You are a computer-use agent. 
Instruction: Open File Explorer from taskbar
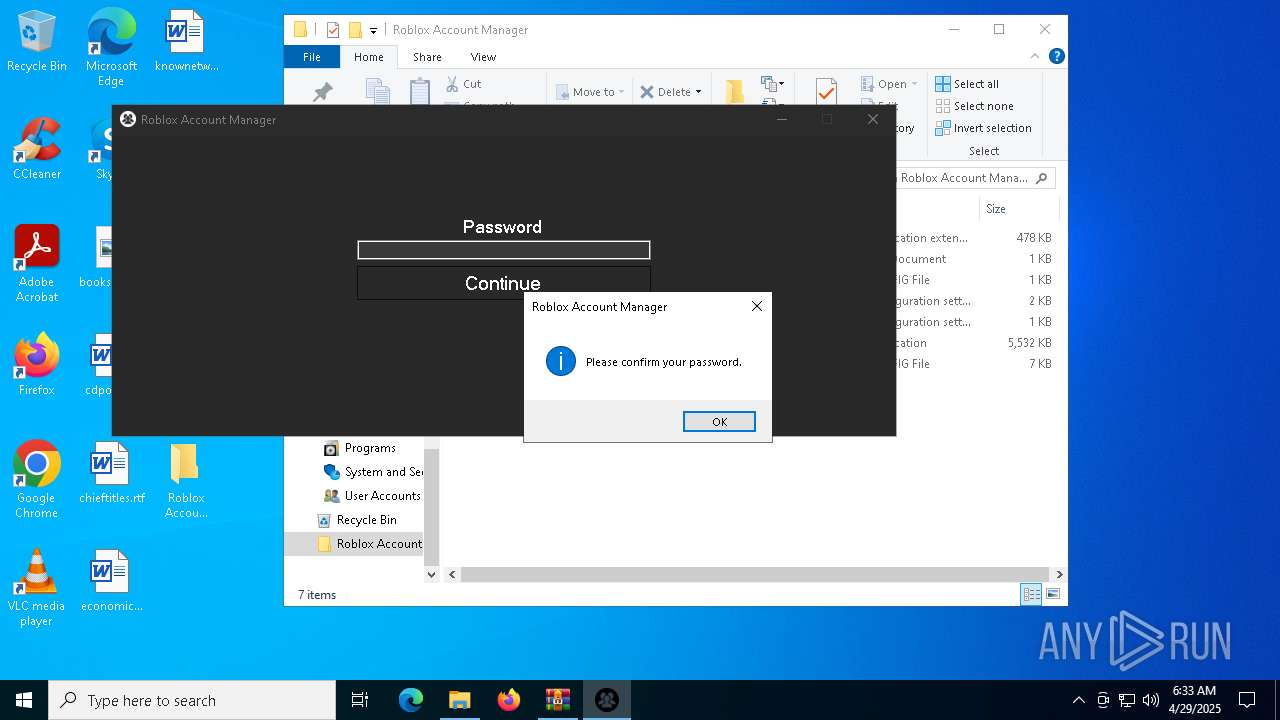coord(459,700)
